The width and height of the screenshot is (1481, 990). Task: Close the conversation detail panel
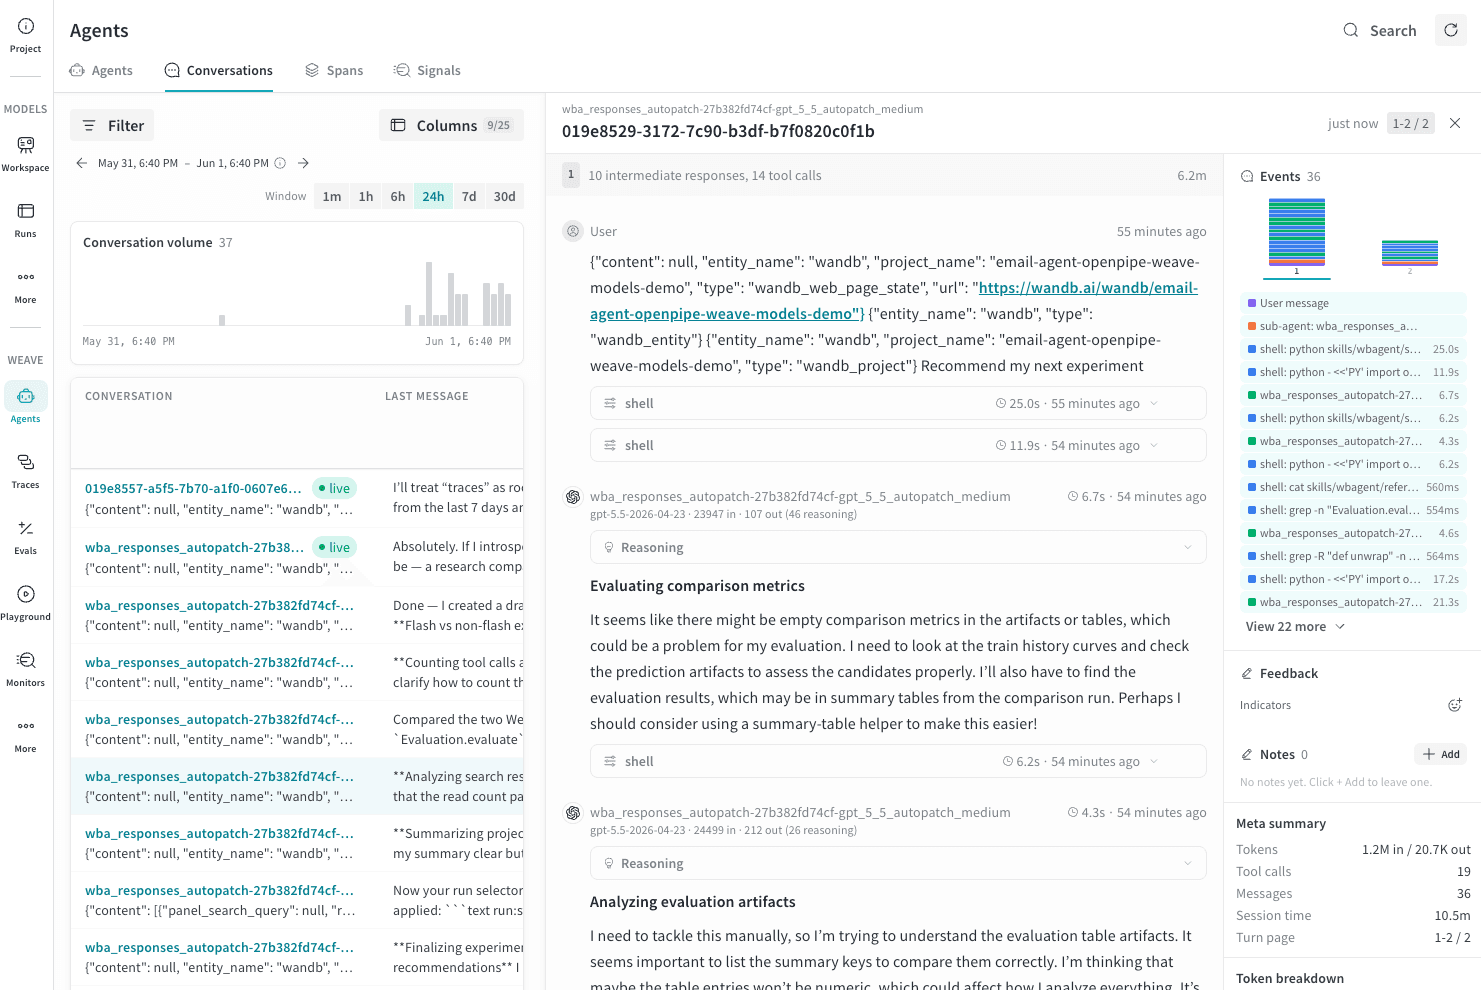tap(1455, 123)
